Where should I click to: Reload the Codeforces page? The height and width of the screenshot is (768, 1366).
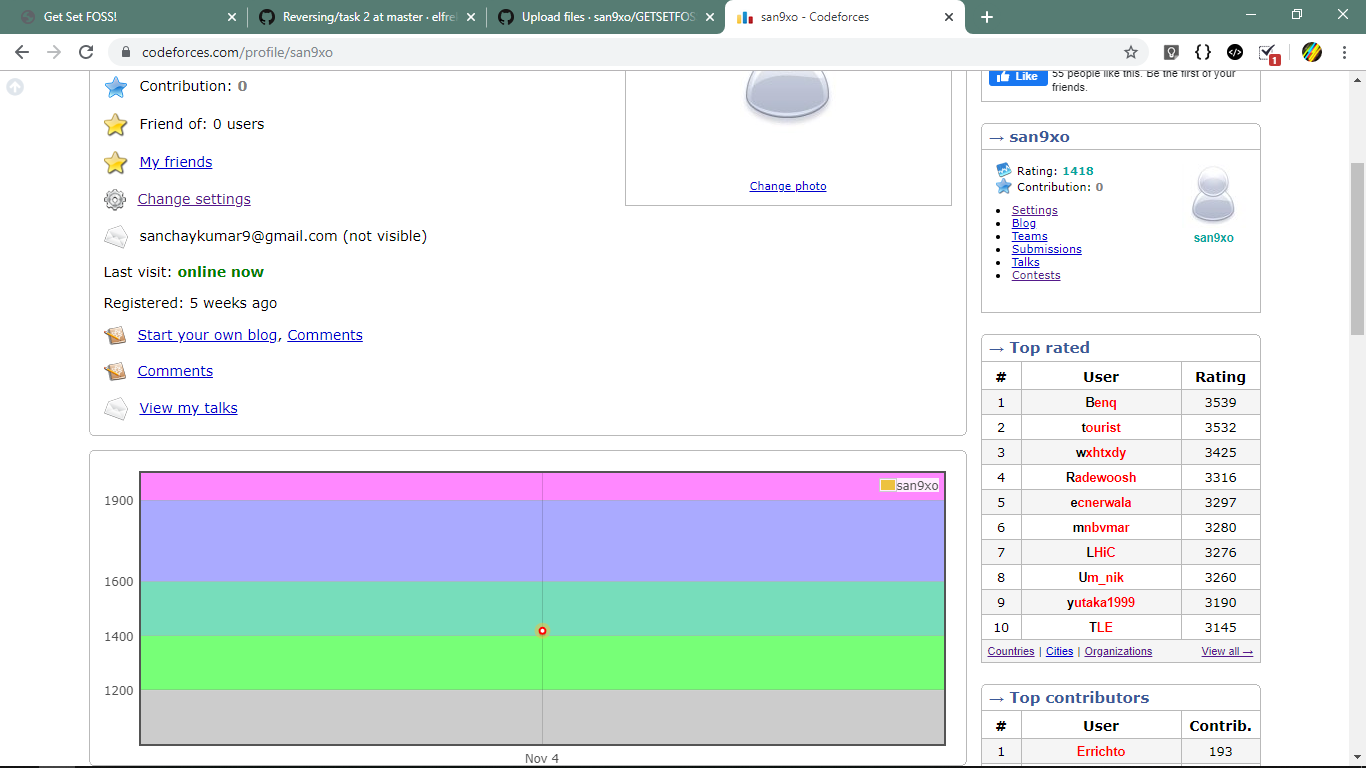click(86, 52)
